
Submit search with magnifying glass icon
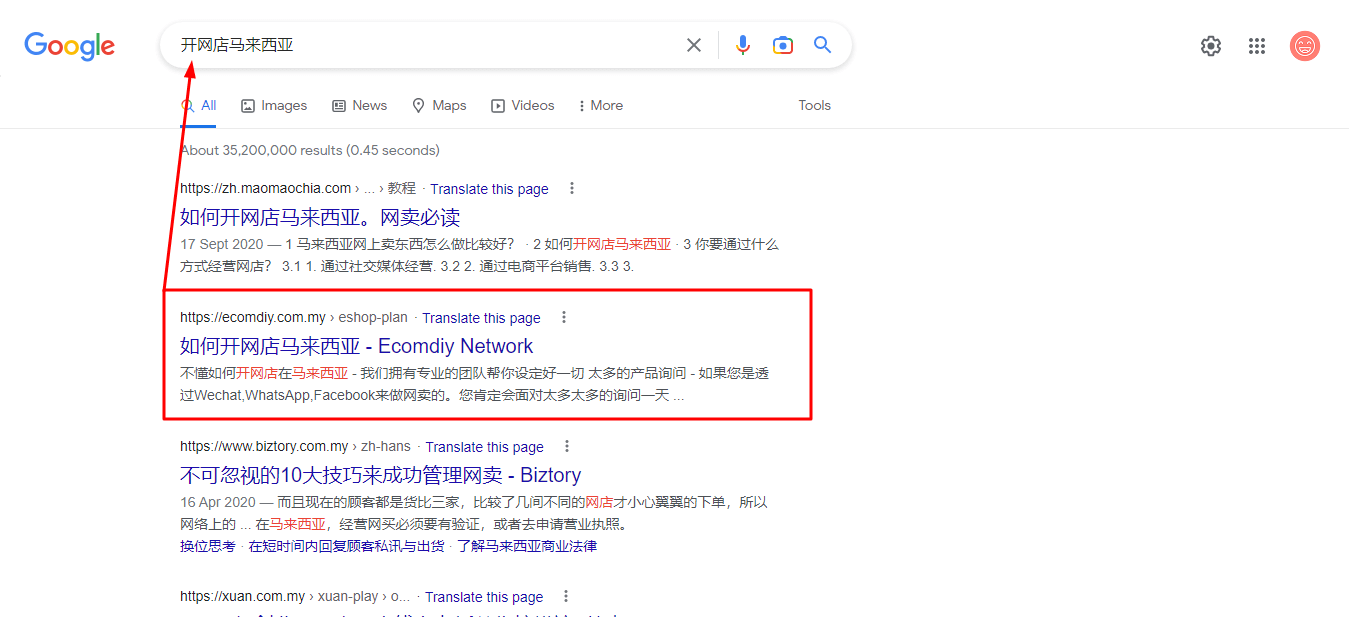(823, 45)
